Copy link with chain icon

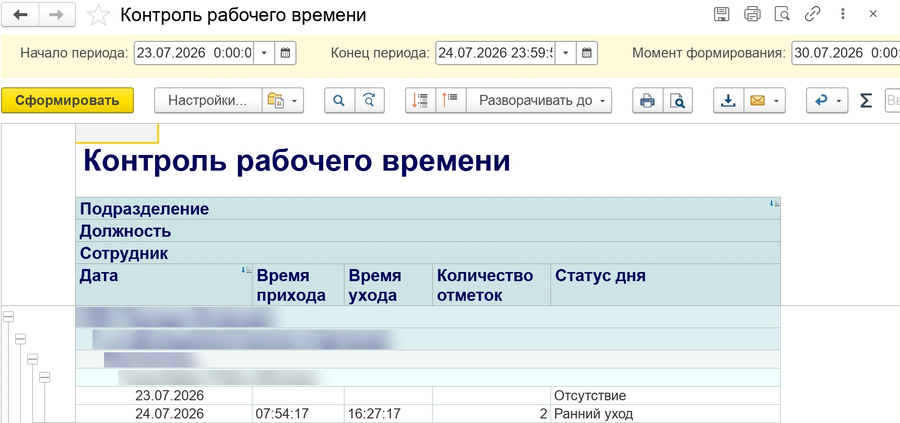coord(812,14)
